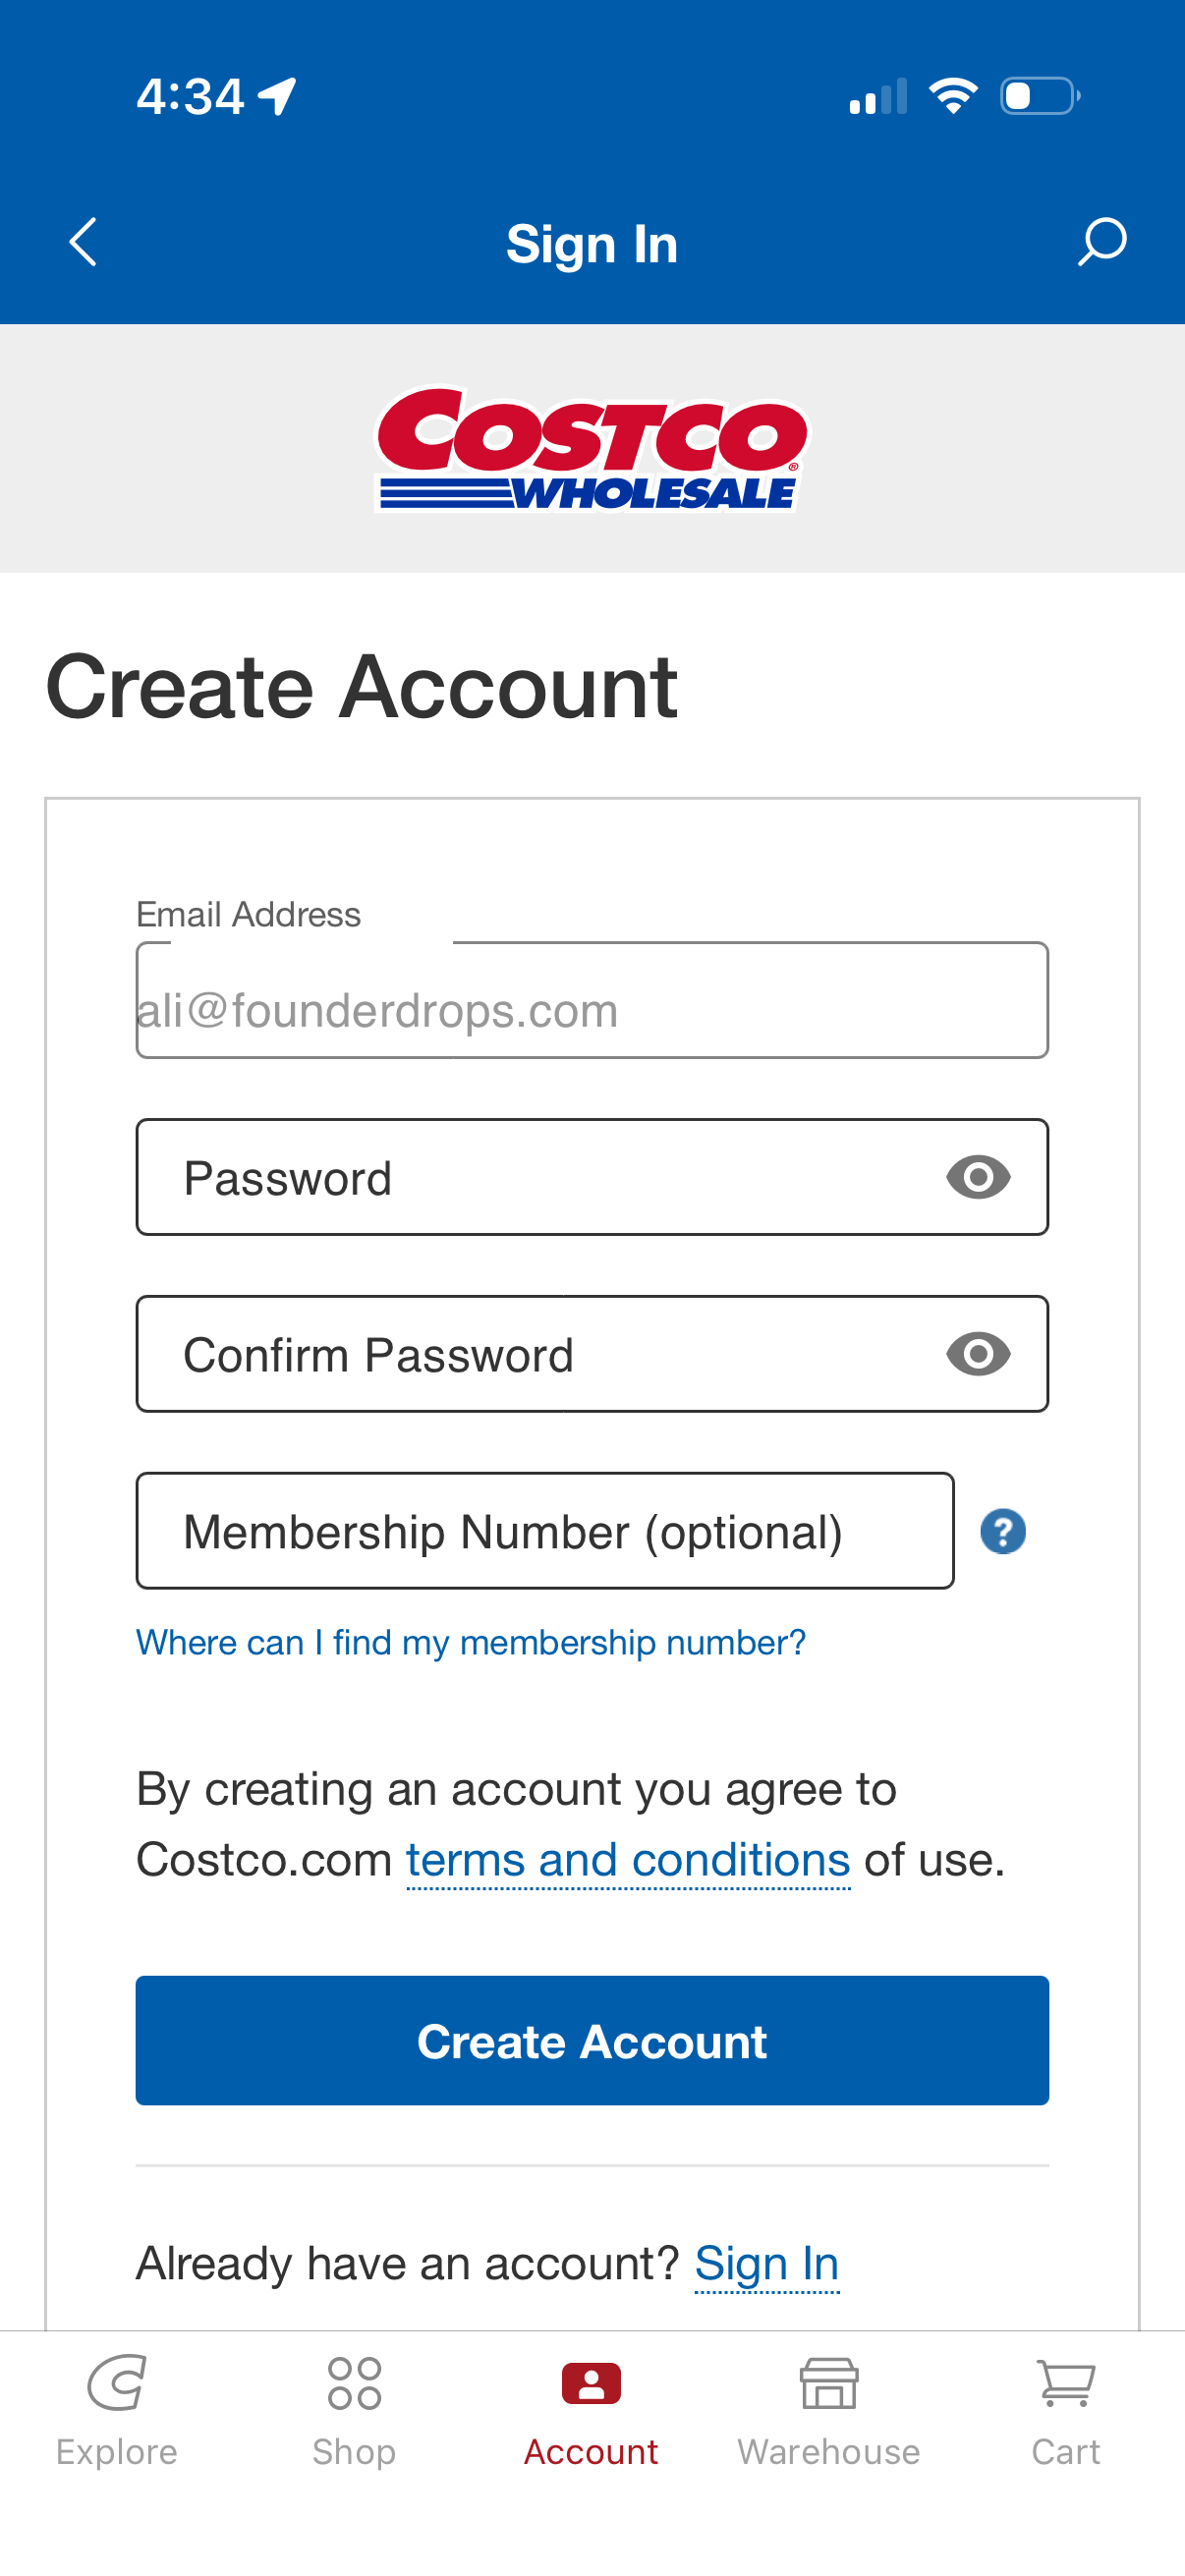Open search with magnifying glass icon

[1102, 243]
